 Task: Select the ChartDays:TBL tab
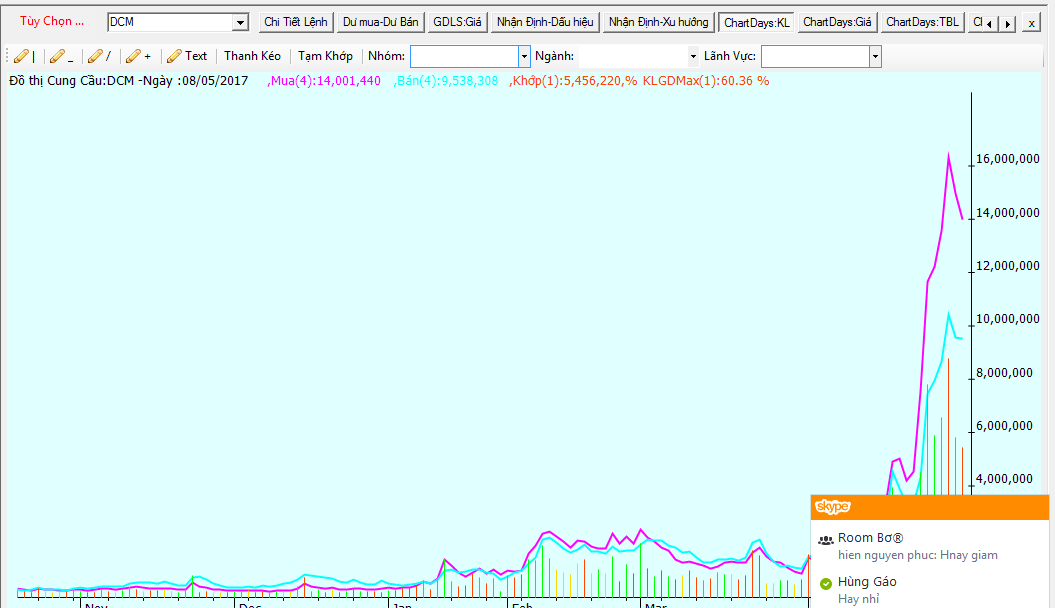point(922,22)
